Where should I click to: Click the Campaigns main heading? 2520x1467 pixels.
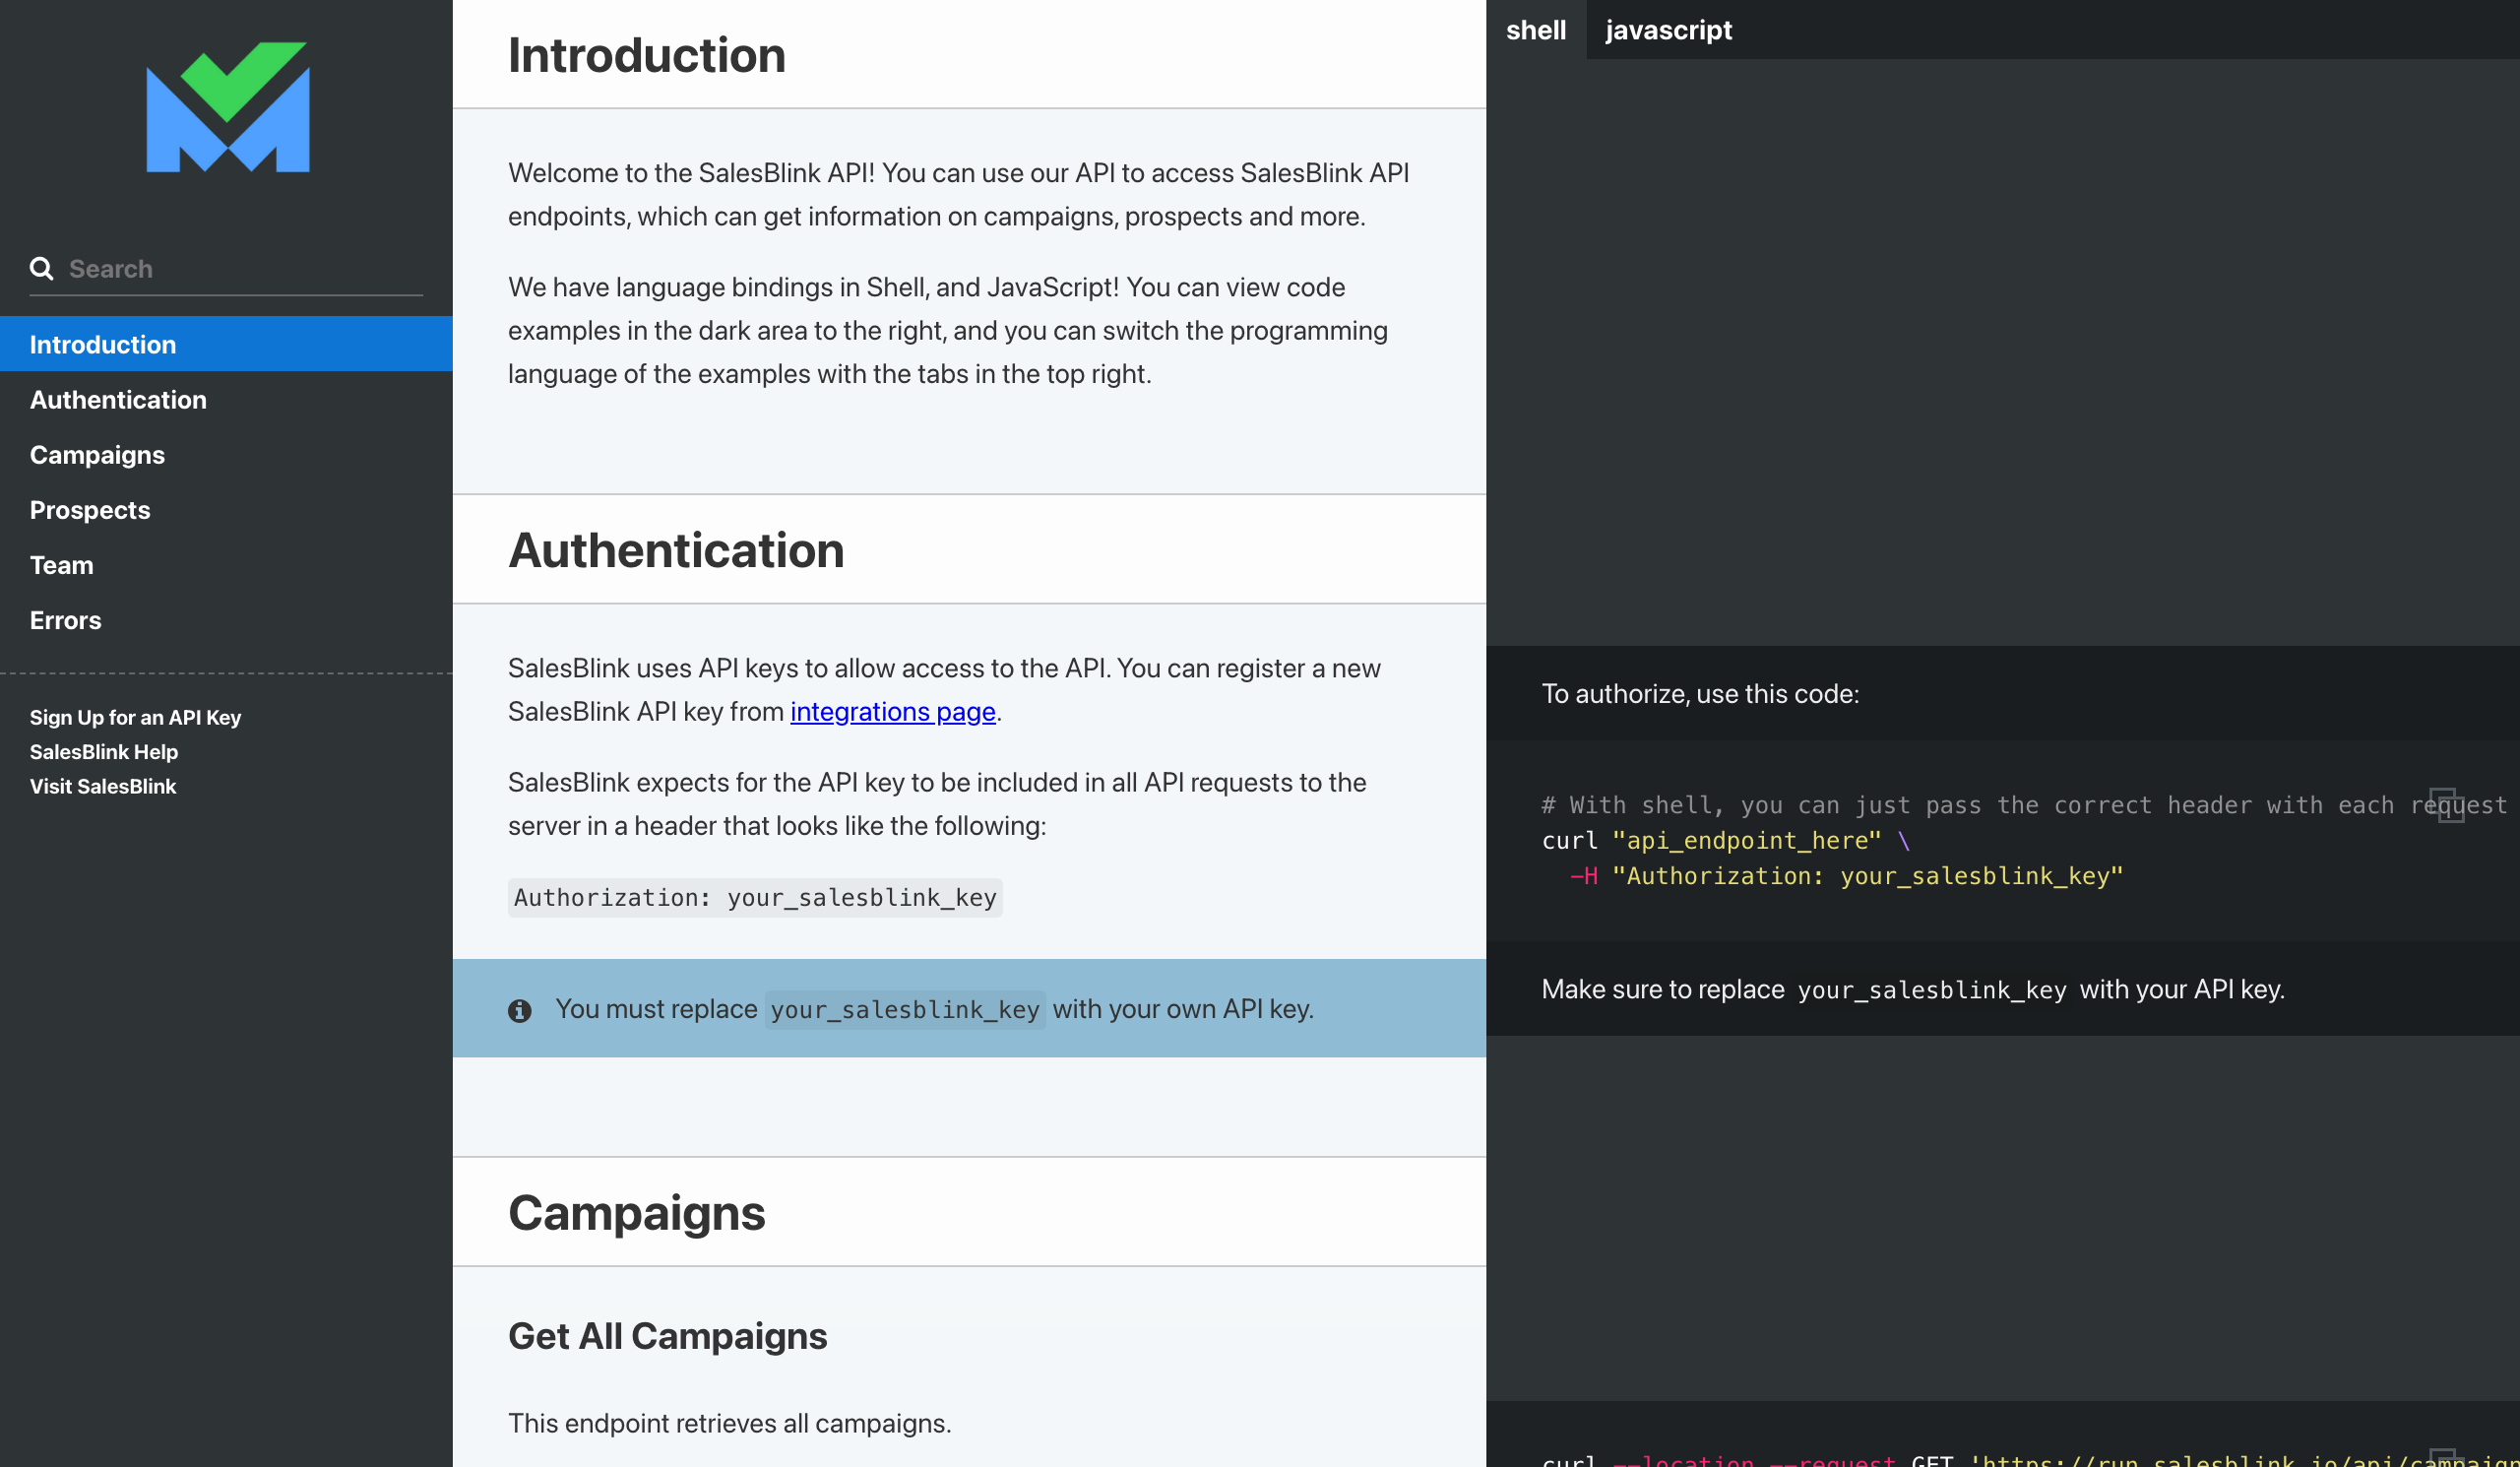click(636, 1213)
